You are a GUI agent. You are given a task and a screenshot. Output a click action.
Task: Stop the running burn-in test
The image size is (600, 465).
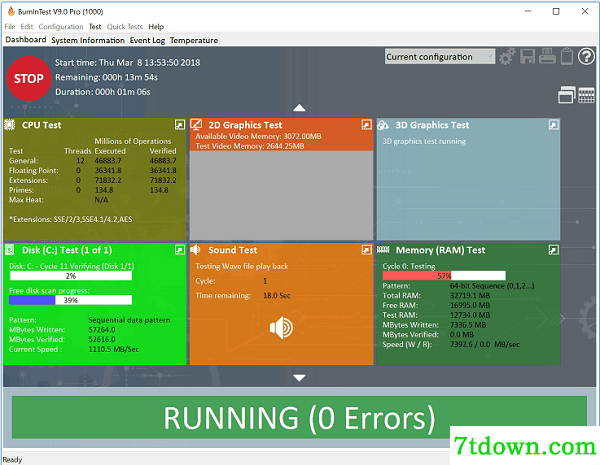pos(29,79)
